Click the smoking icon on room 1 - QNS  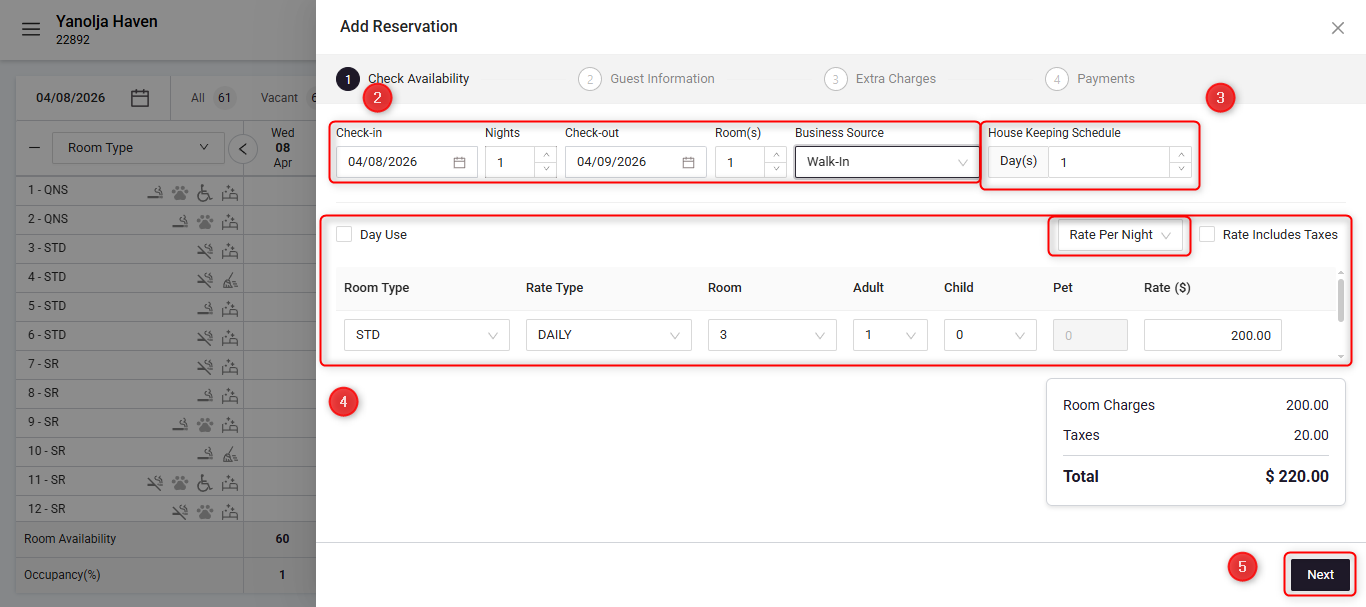pyautogui.click(x=155, y=192)
